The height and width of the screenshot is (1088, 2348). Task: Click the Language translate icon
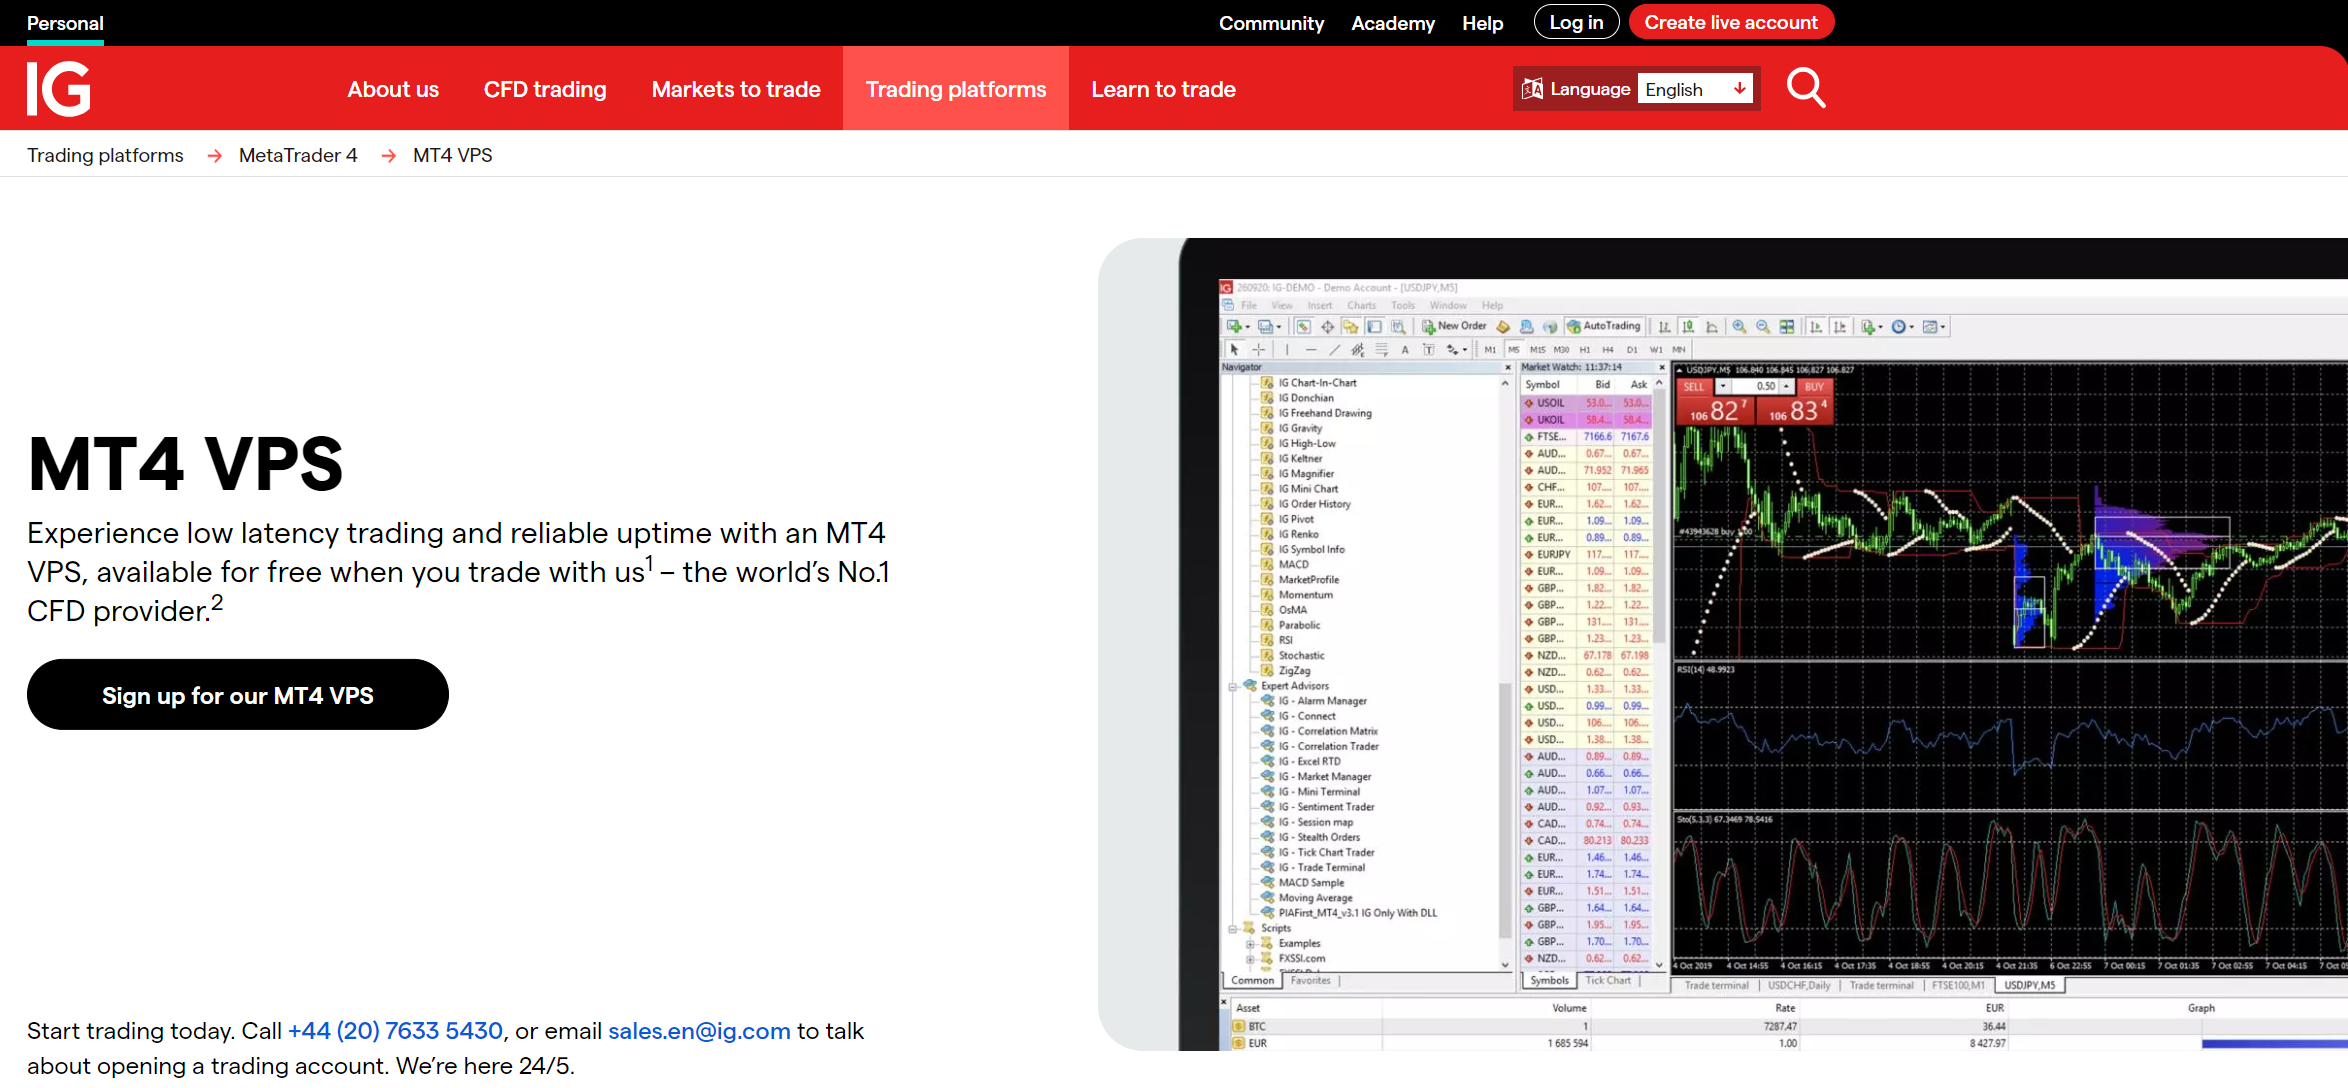1532,89
